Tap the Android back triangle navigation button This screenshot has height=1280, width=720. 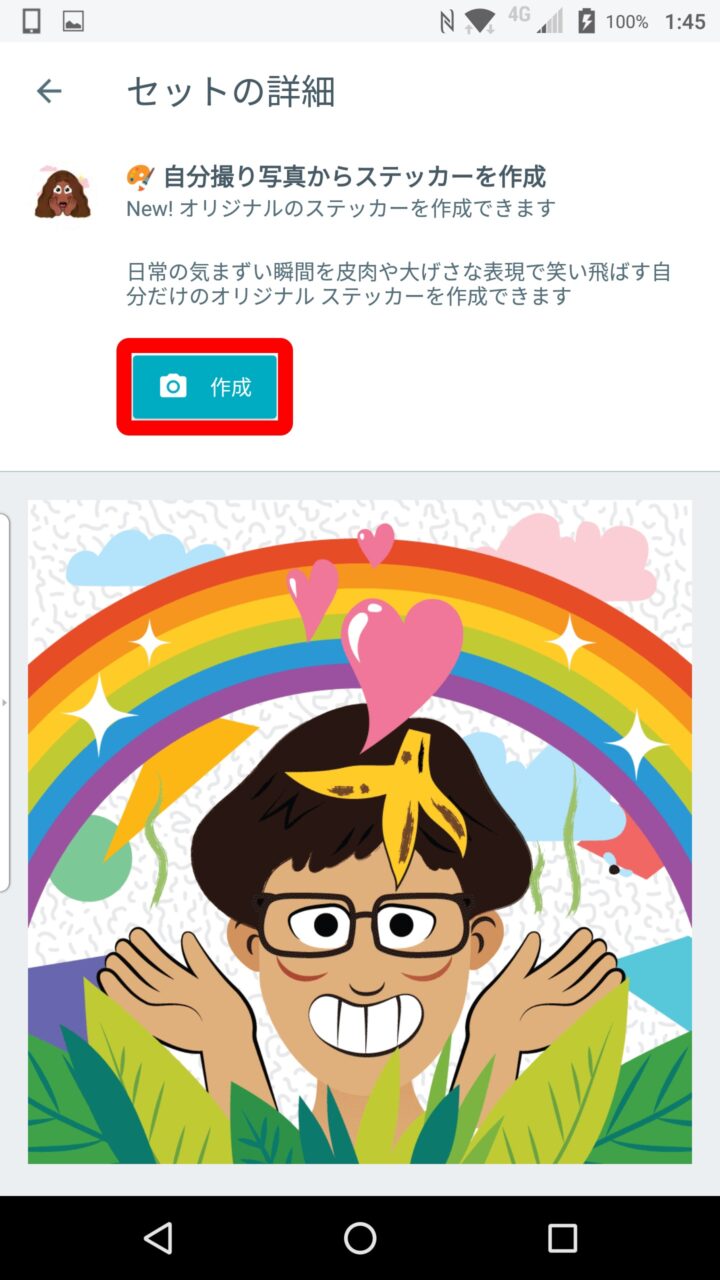pos(158,1238)
